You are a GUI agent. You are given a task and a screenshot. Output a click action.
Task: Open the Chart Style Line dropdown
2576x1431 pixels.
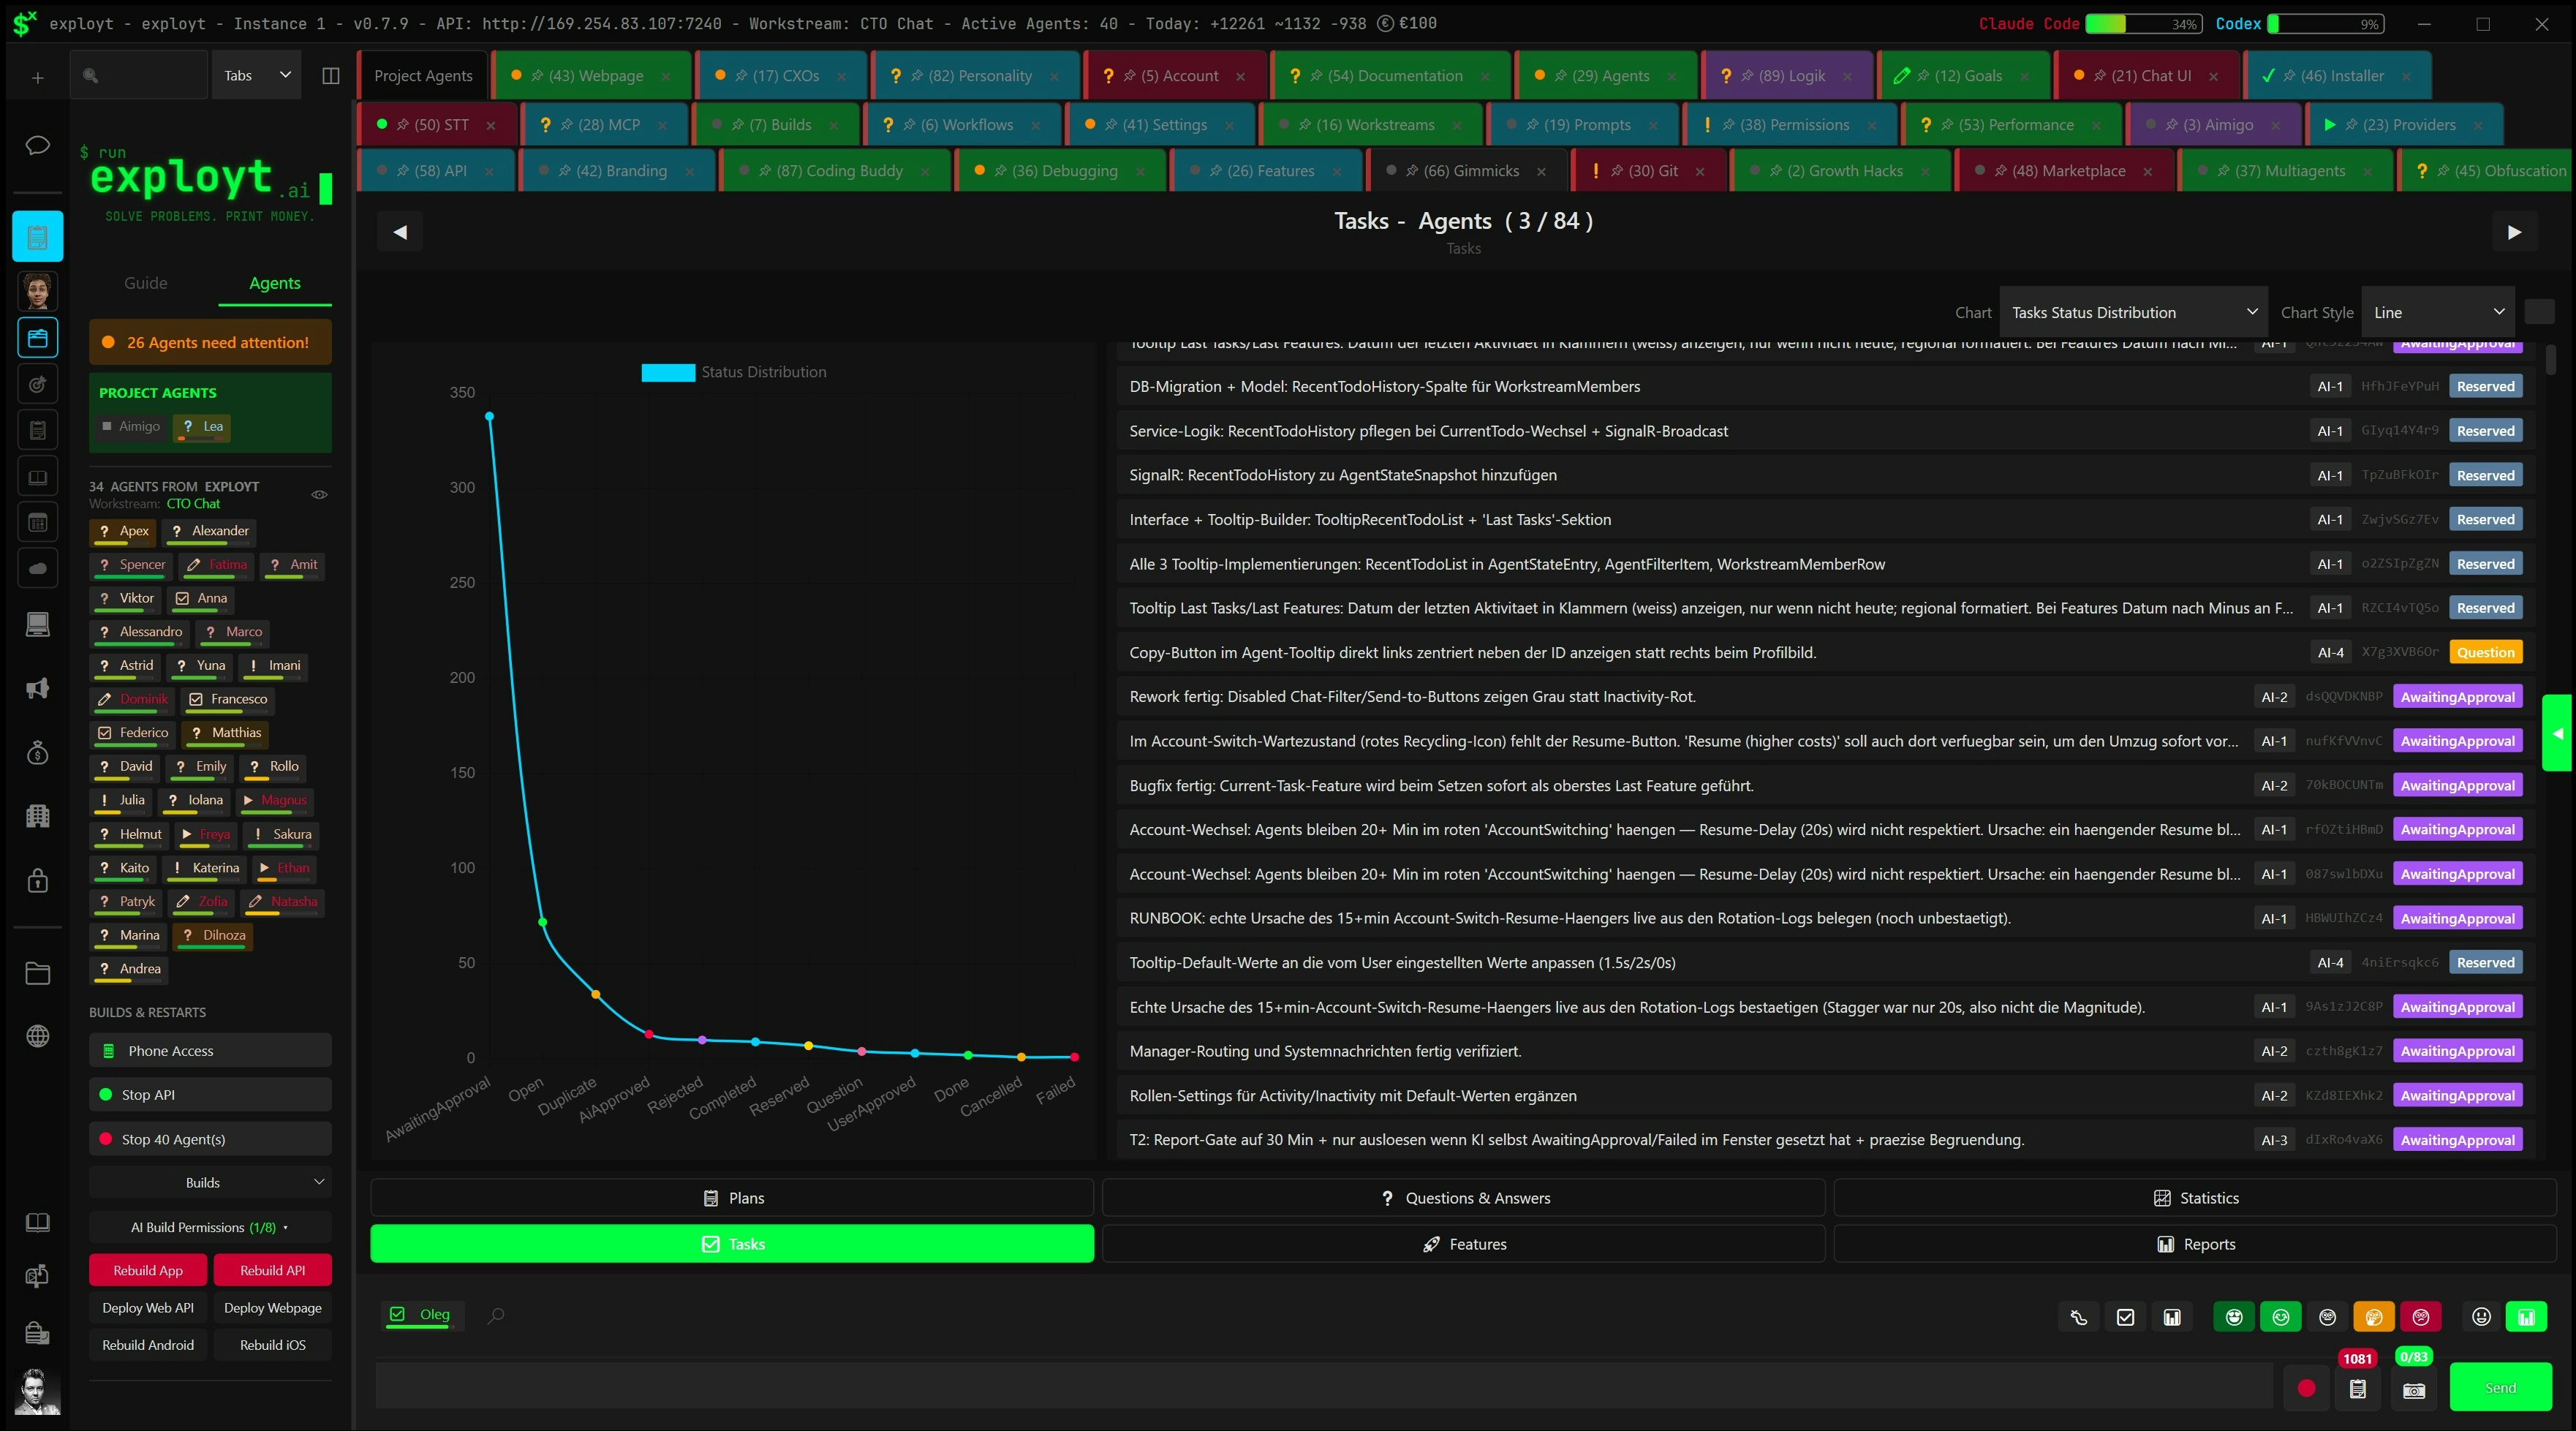(x=2437, y=312)
